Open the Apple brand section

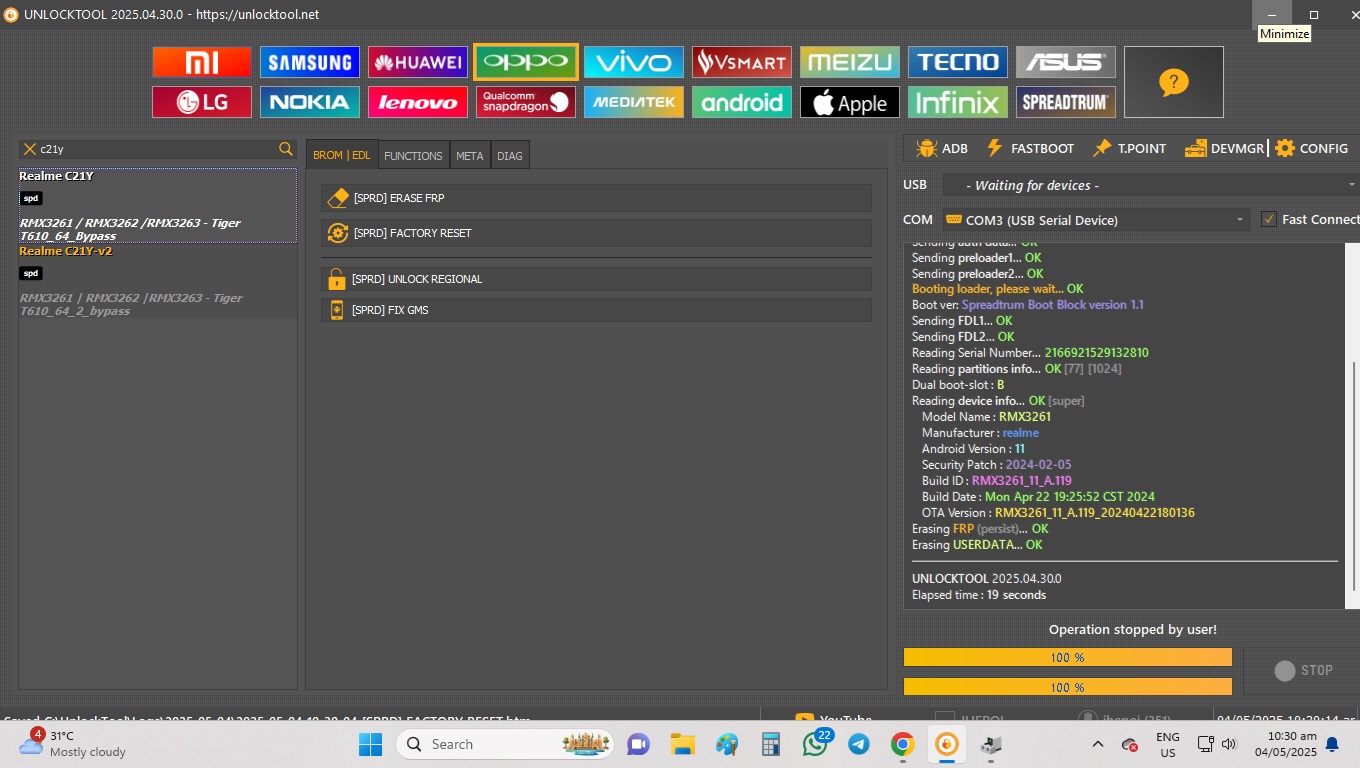(849, 102)
